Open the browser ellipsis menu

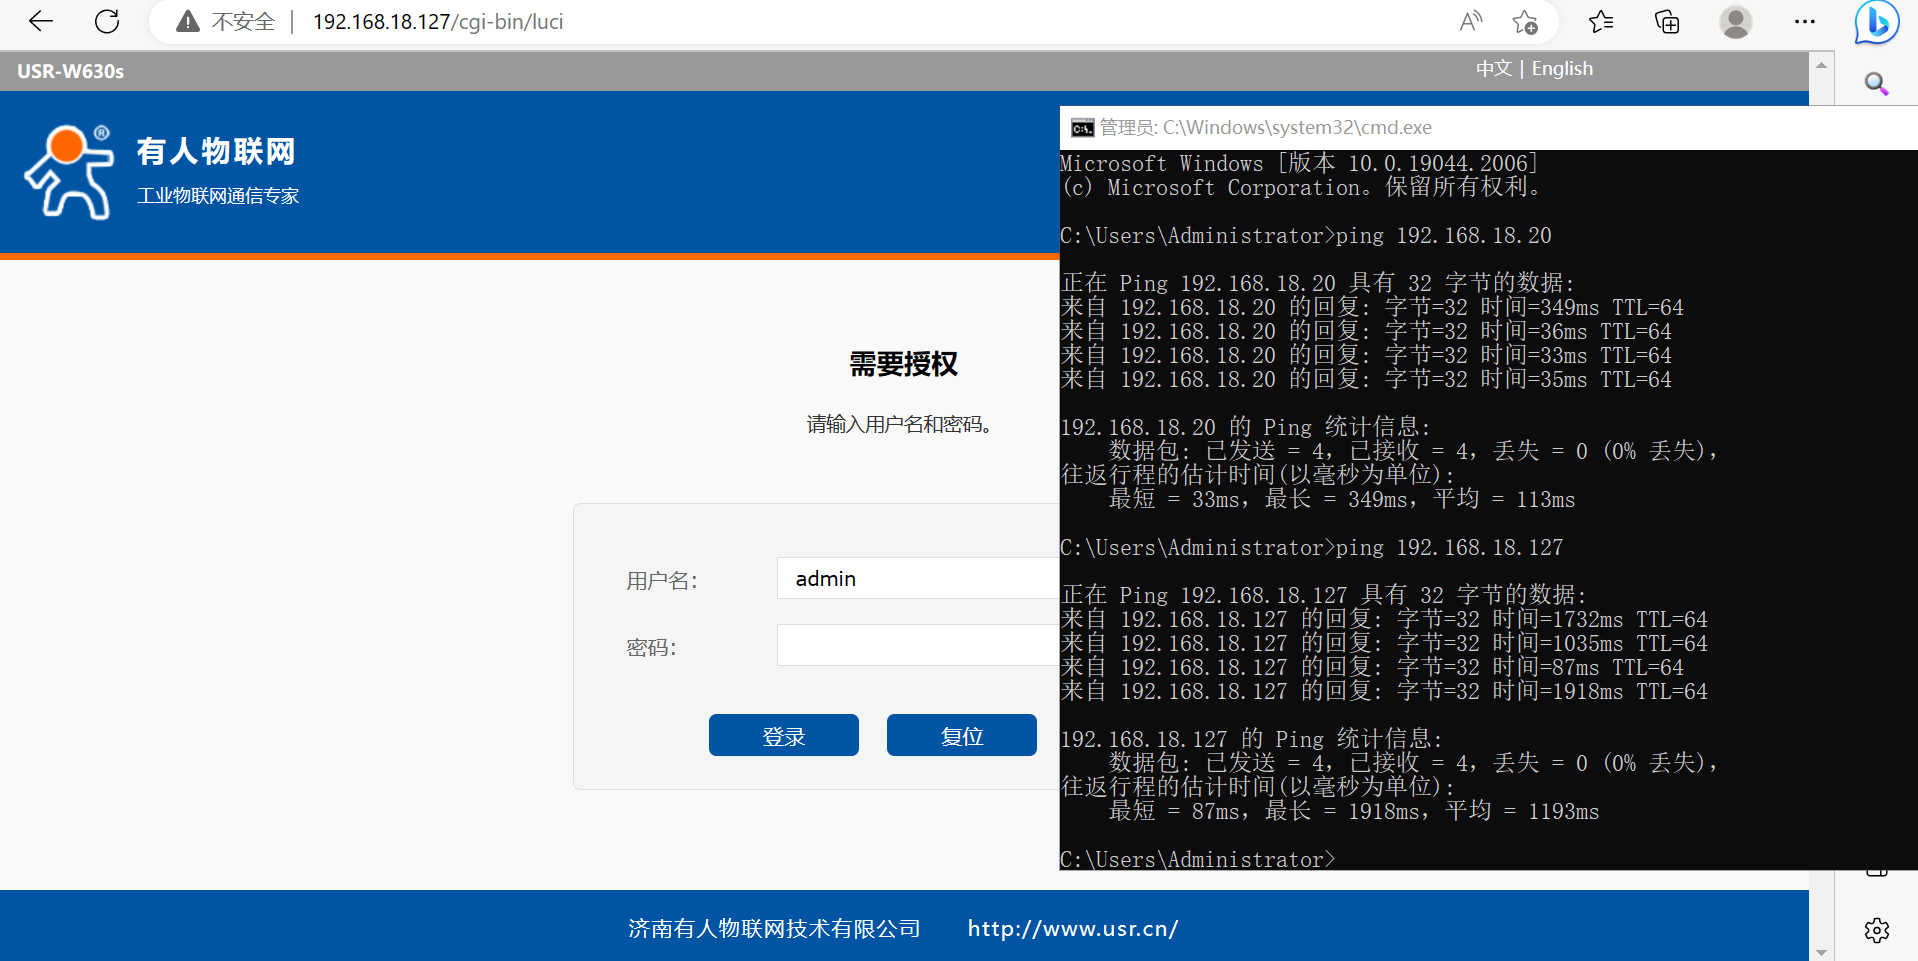click(1804, 22)
